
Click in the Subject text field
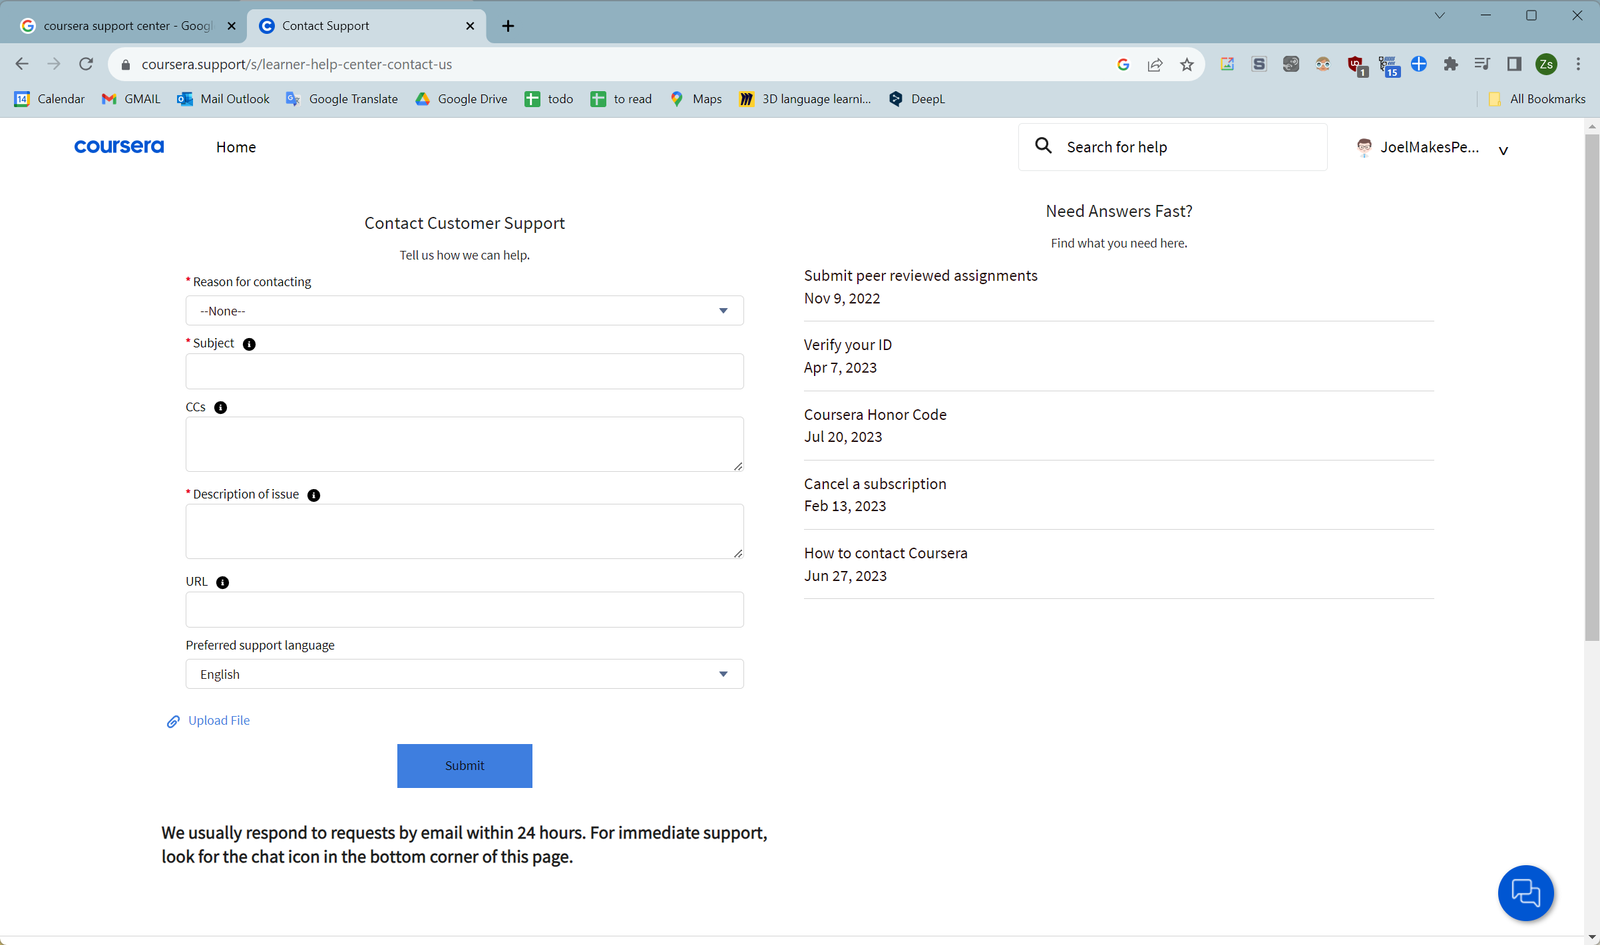coord(464,371)
